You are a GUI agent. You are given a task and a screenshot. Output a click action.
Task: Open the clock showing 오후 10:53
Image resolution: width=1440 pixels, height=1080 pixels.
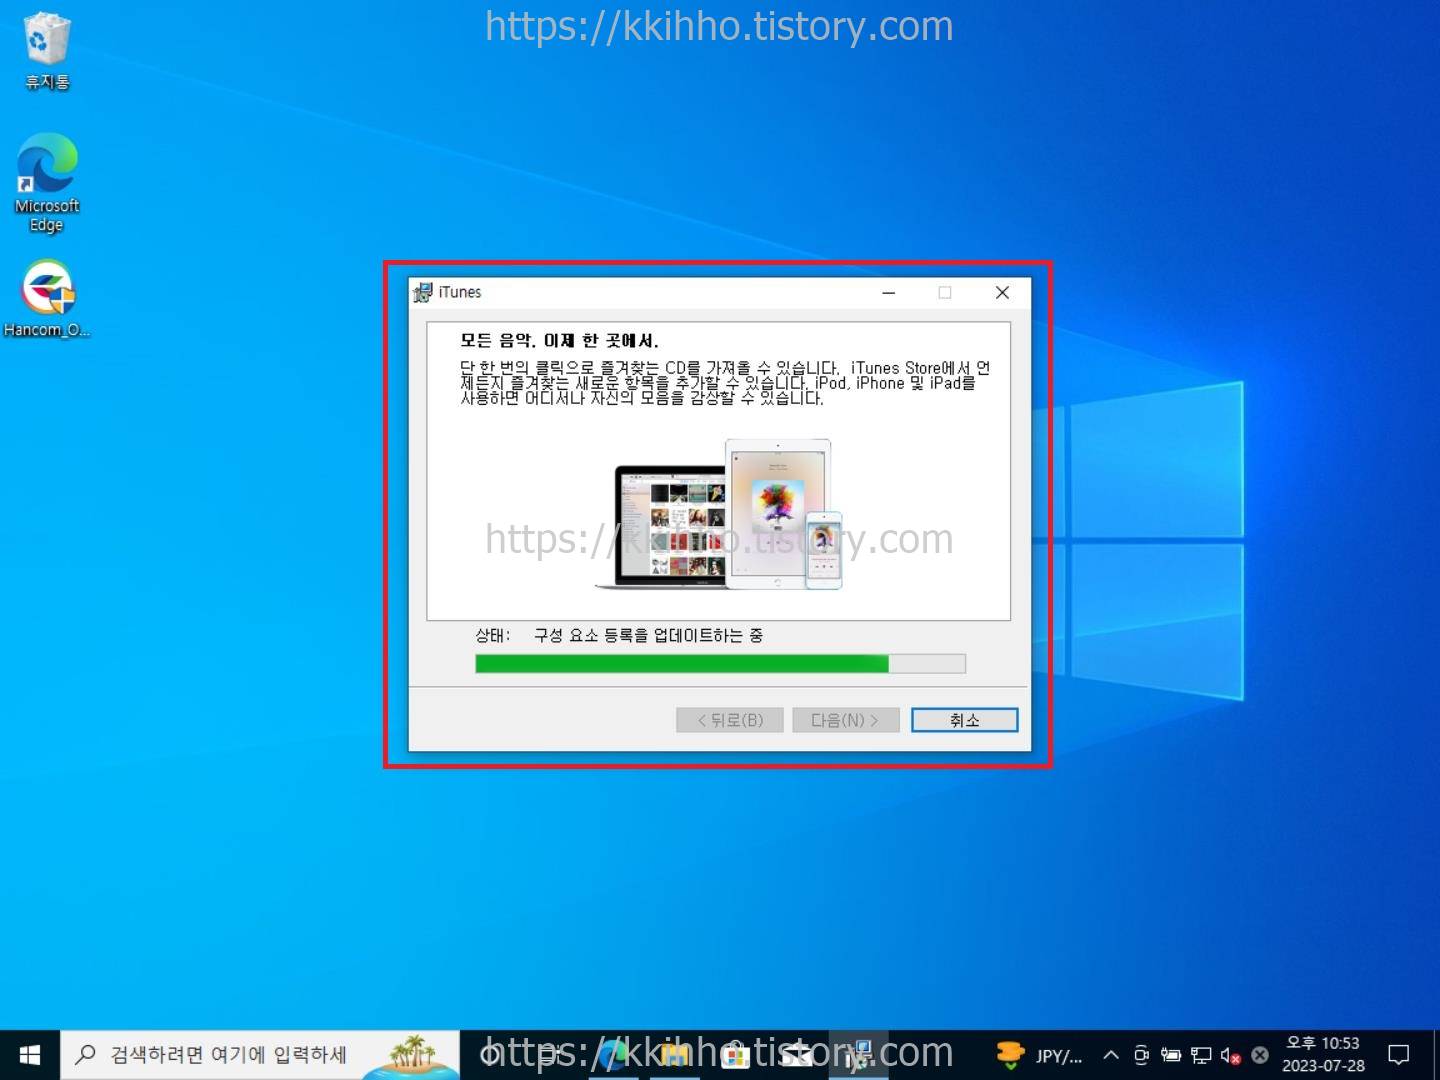coord(1323,1055)
